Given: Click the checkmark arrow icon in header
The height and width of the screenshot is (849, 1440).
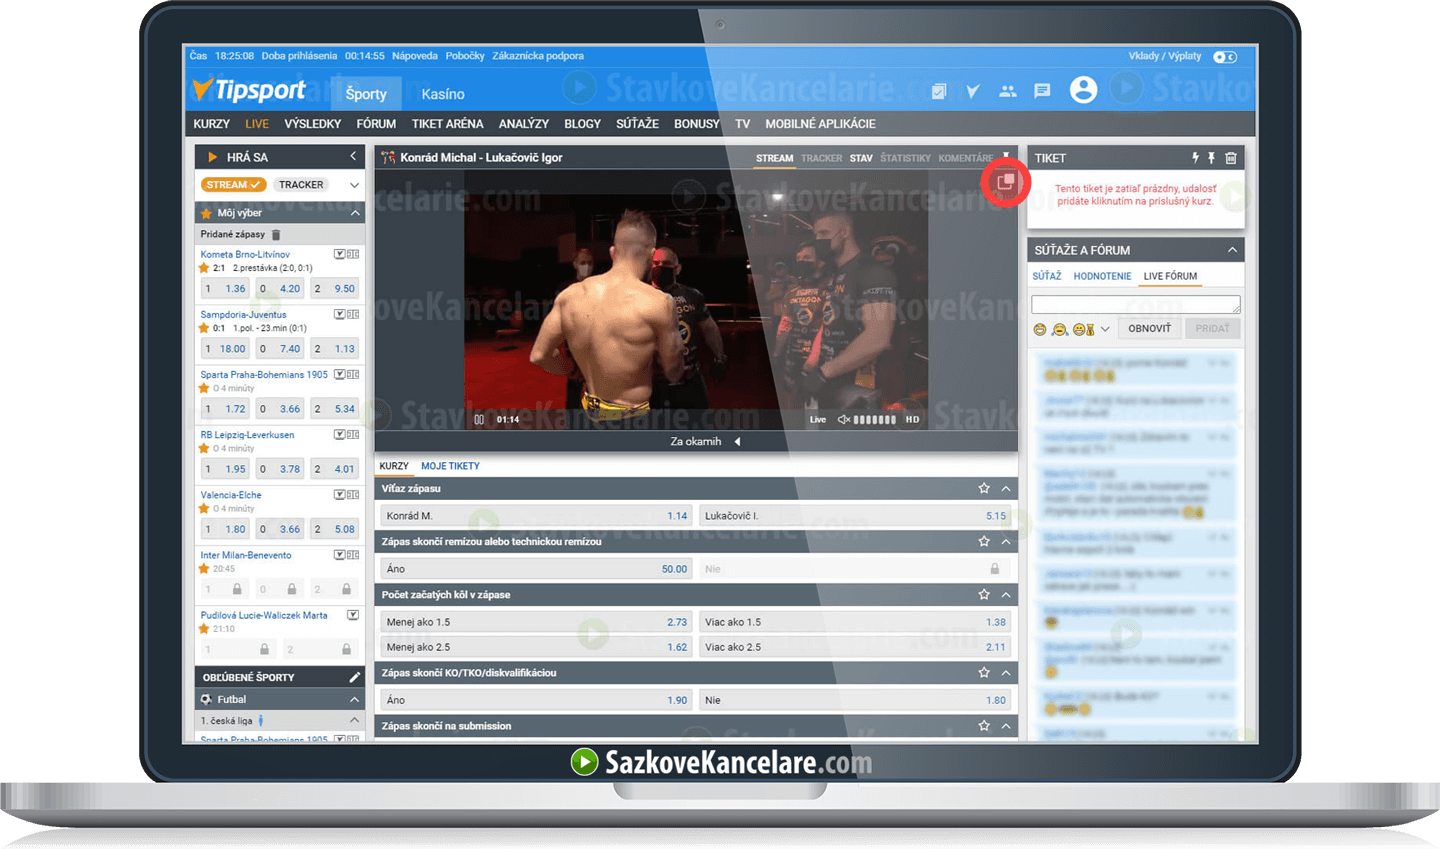Looking at the screenshot, I should tap(973, 91).
